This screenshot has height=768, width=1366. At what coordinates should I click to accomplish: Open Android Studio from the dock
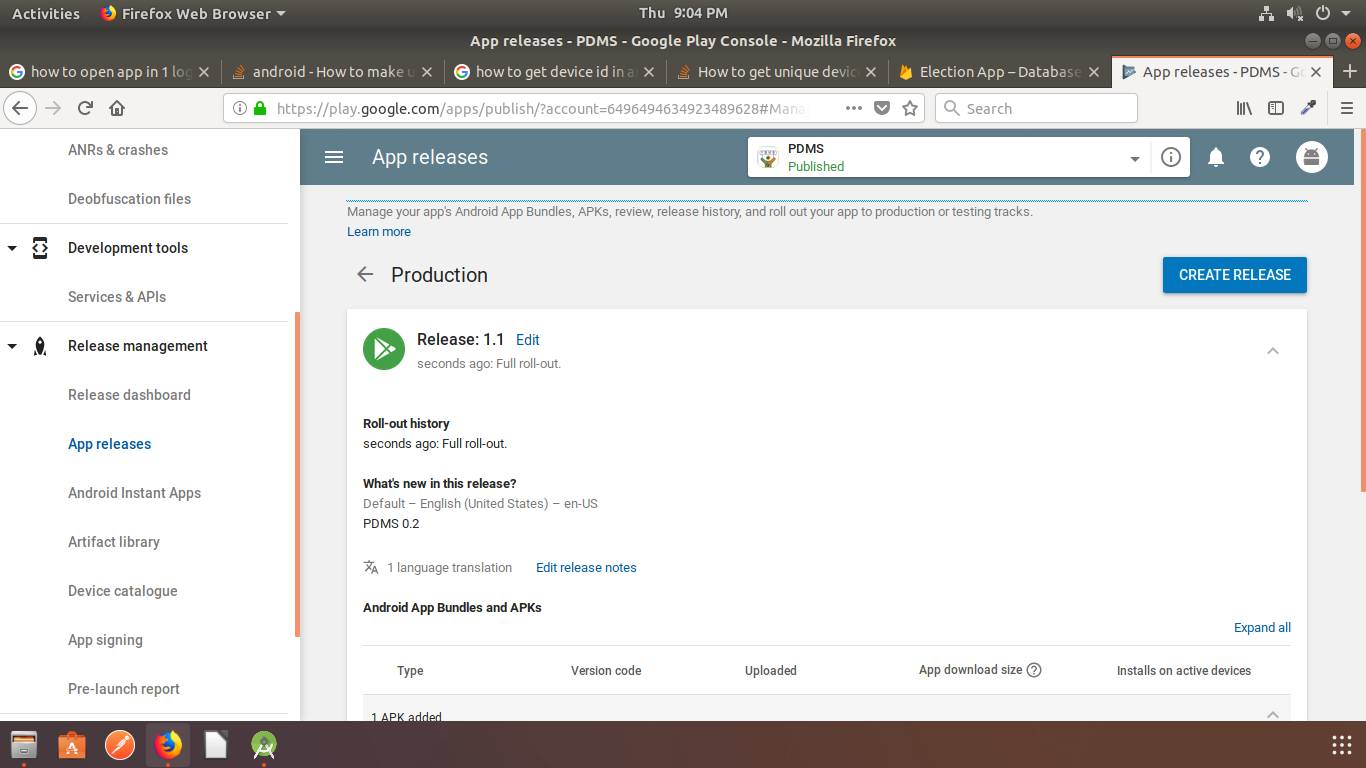[264, 745]
